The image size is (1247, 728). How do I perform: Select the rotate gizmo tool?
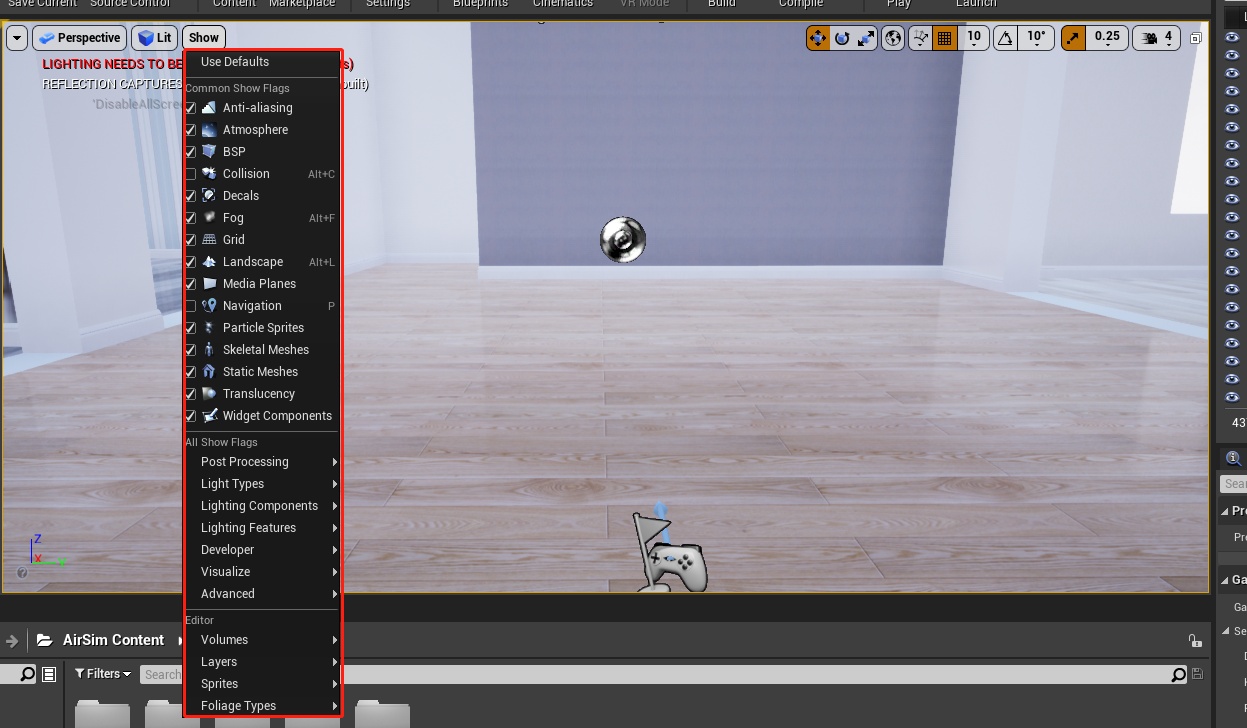point(842,38)
